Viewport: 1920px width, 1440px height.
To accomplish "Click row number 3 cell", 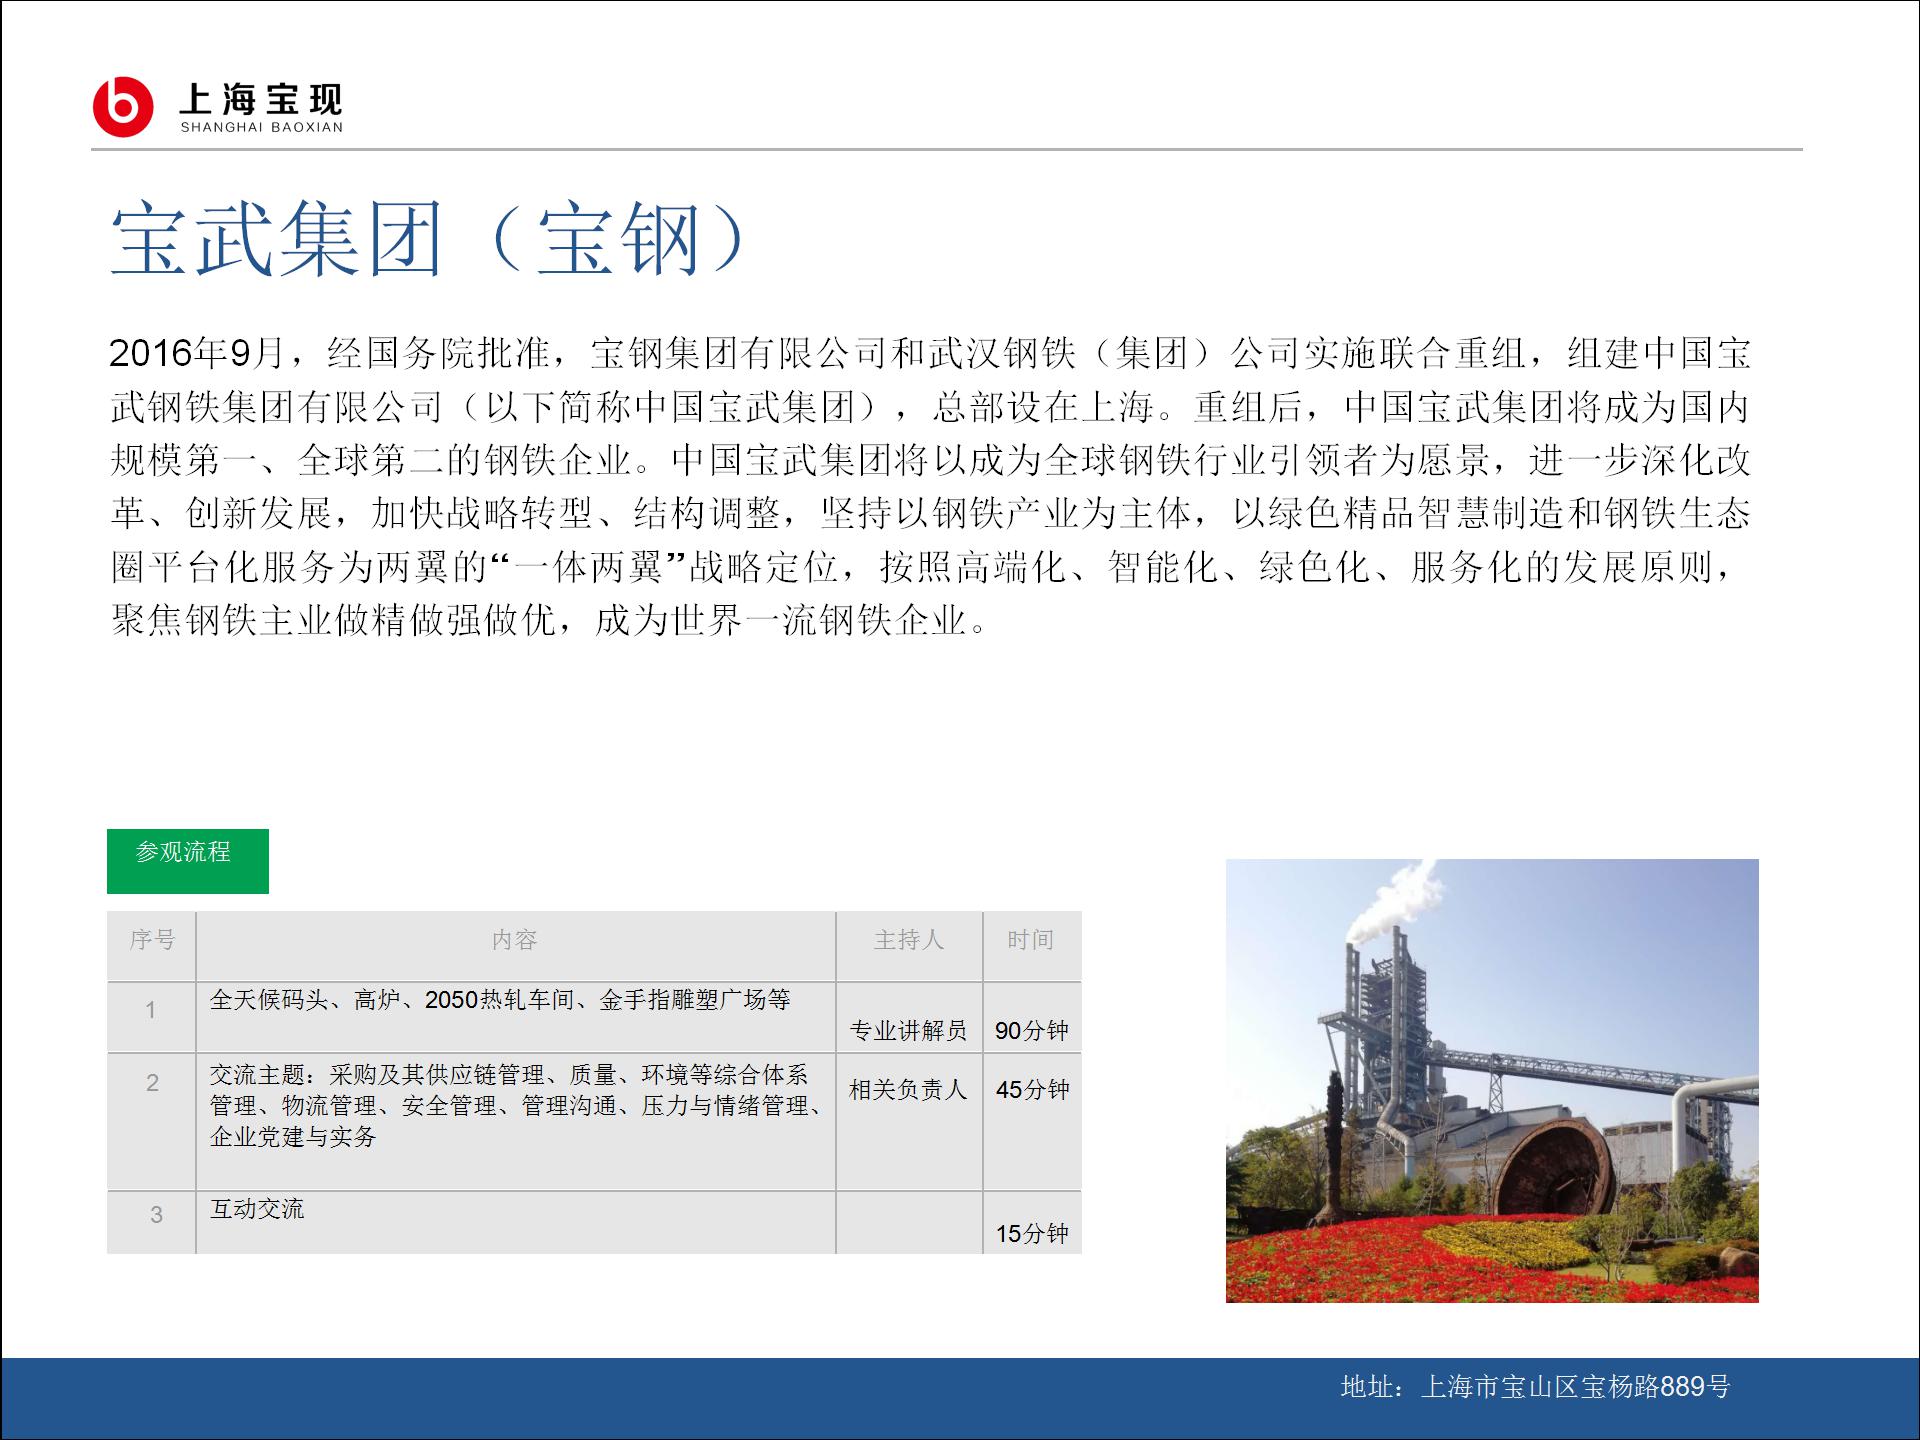I will [152, 1222].
